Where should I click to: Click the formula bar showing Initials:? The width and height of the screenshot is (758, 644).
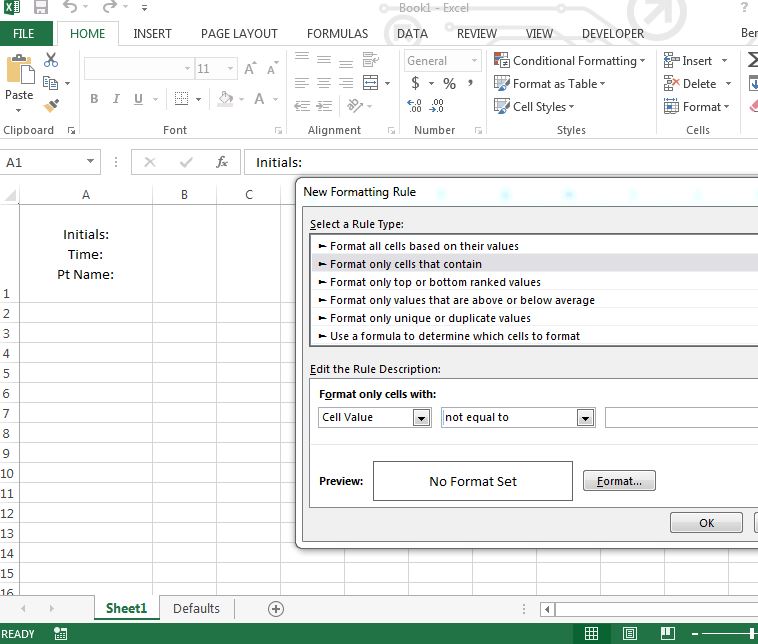[501, 162]
